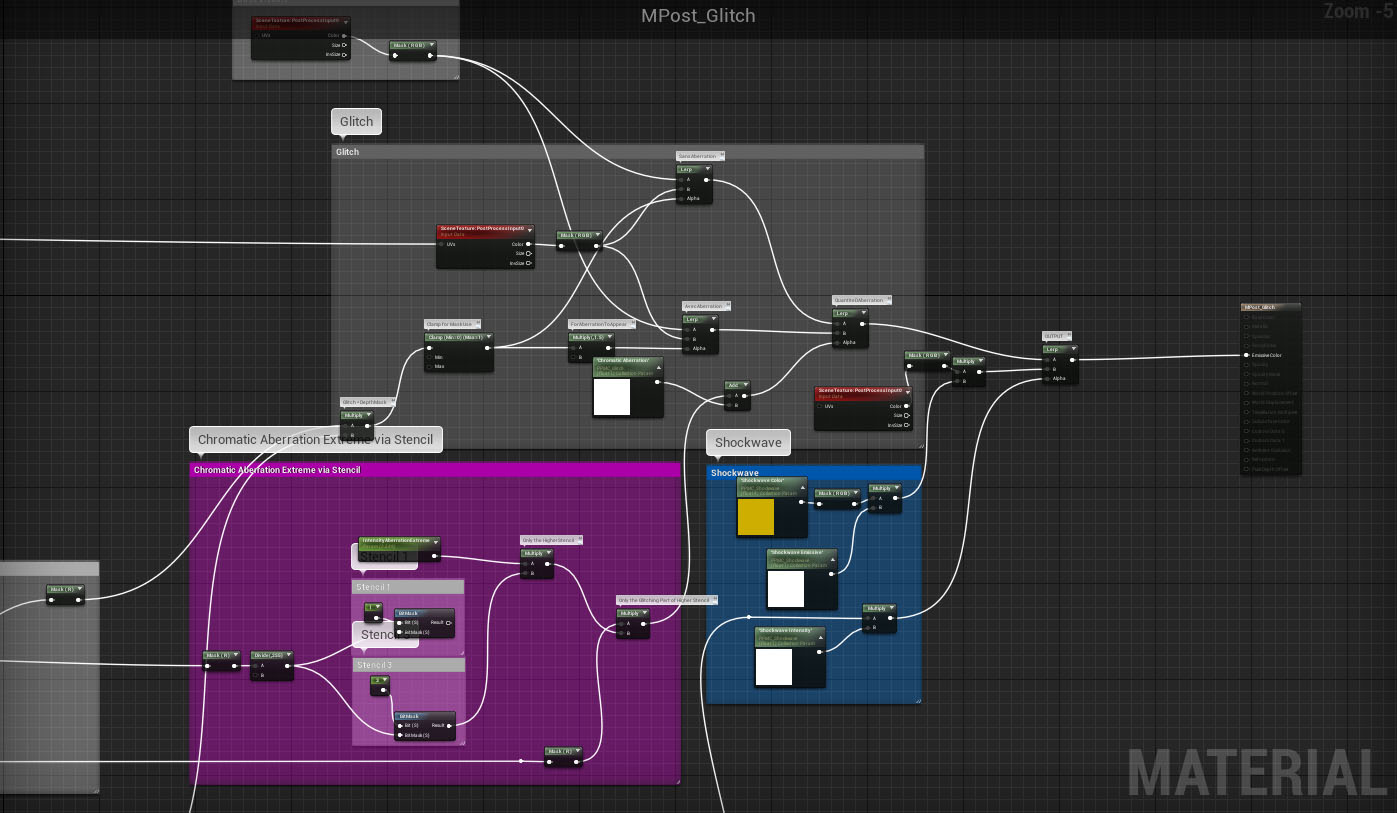
Task: Click the white Shockwave Intensity preview
Action: point(773,667)
